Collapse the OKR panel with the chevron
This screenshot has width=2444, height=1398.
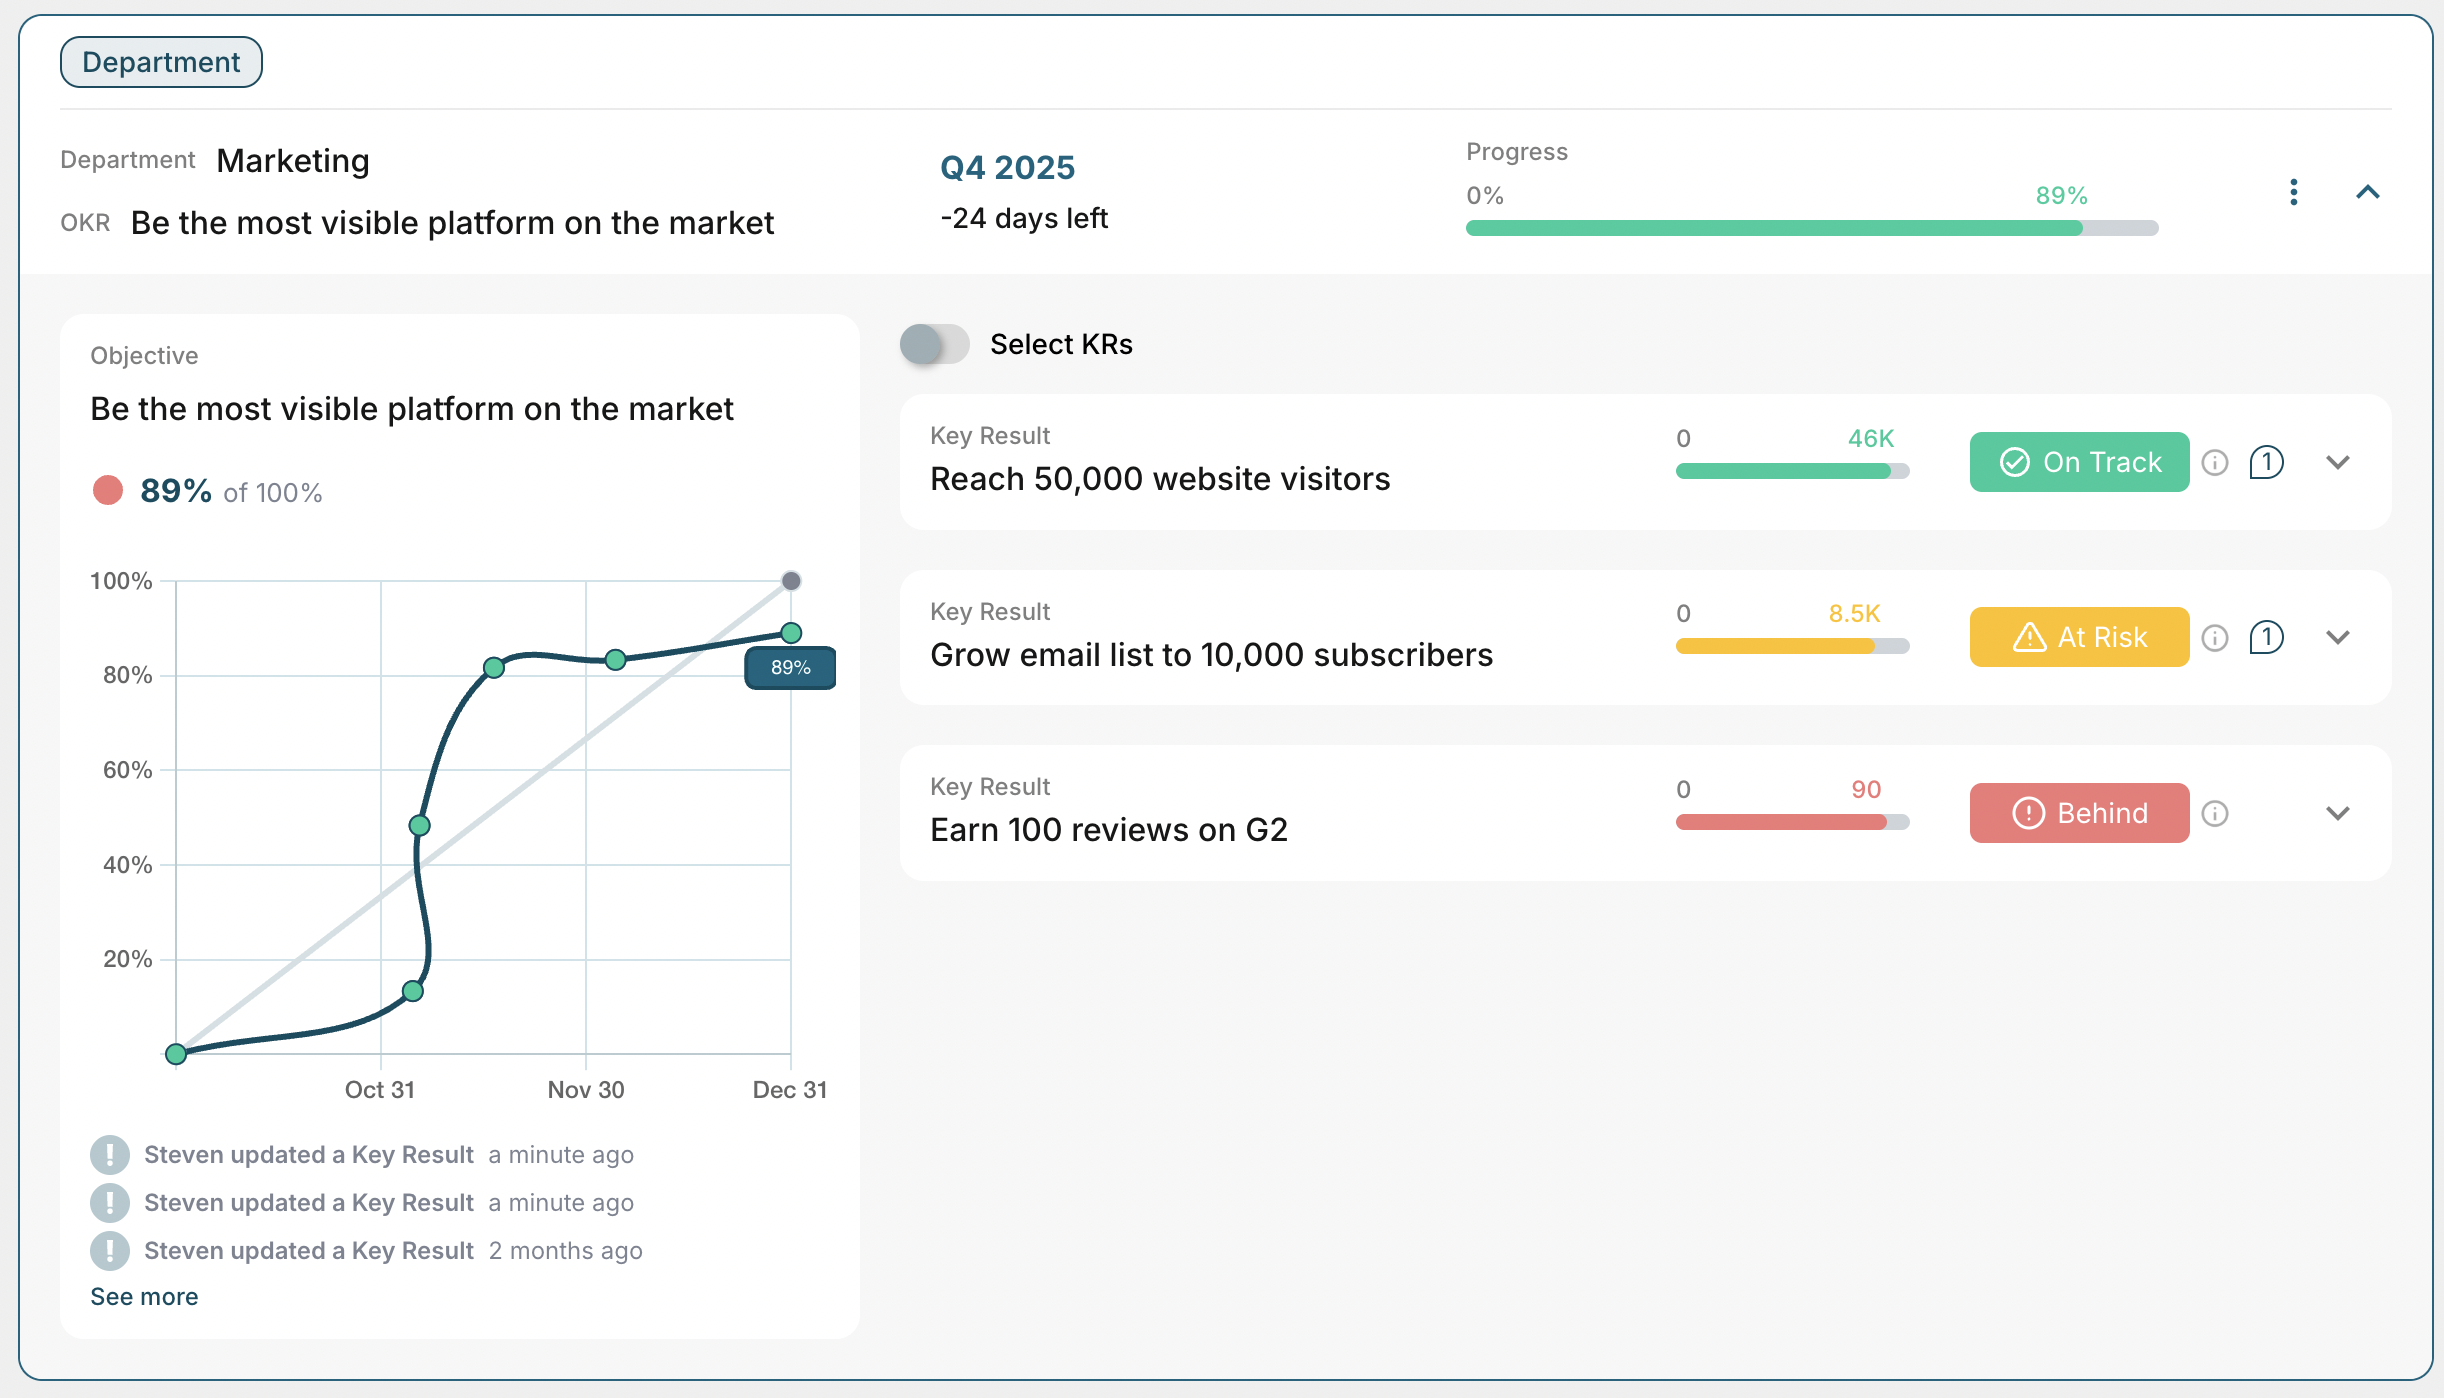(x=2369, y=192)
